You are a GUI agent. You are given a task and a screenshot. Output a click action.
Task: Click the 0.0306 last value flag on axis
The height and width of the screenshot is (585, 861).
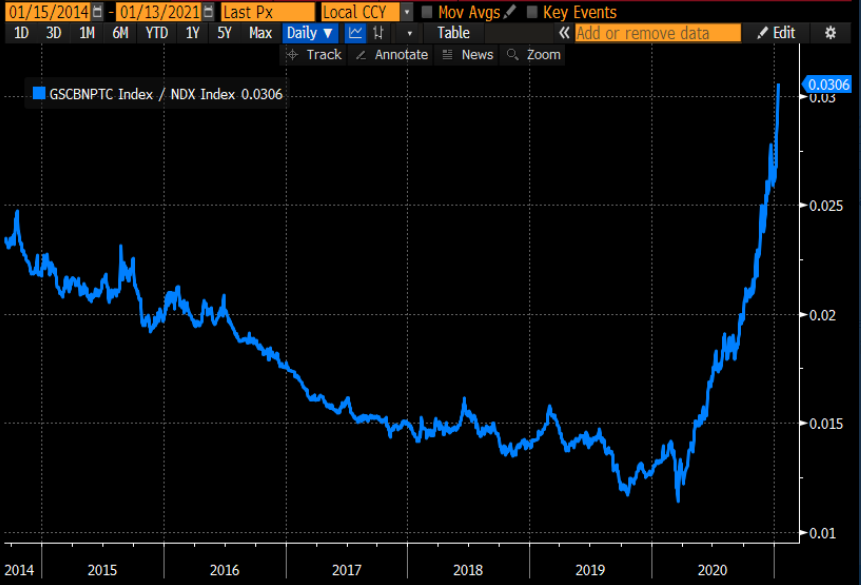click(828, 85)
